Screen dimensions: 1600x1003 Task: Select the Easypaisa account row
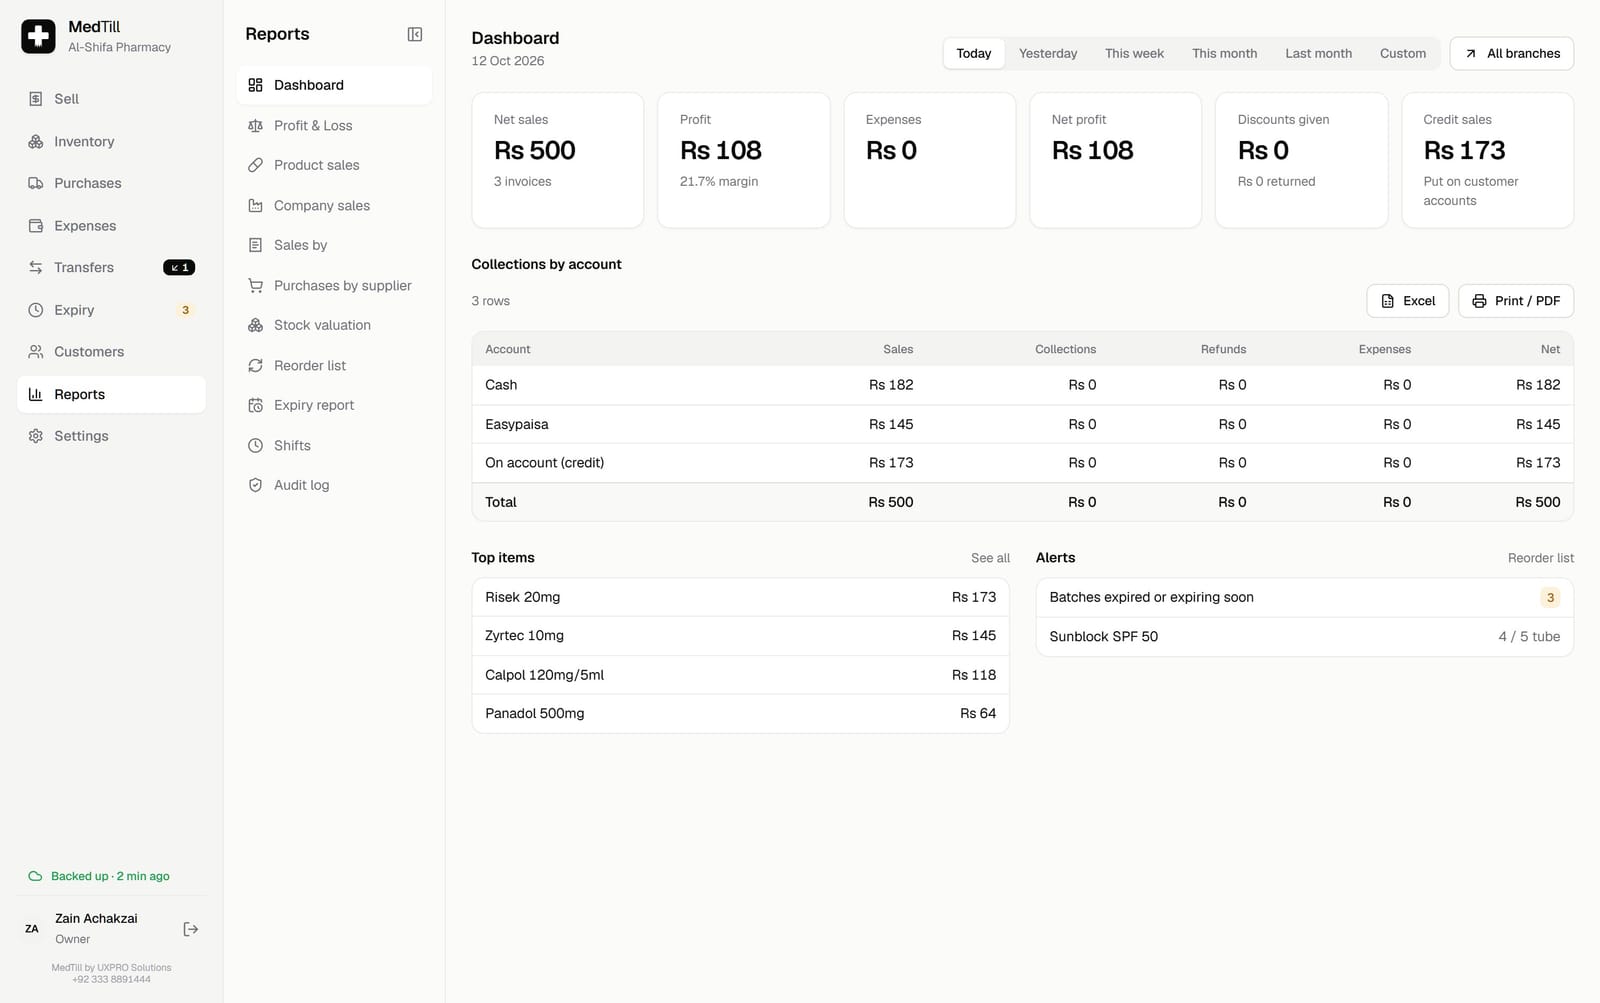tap(1022, 424)
